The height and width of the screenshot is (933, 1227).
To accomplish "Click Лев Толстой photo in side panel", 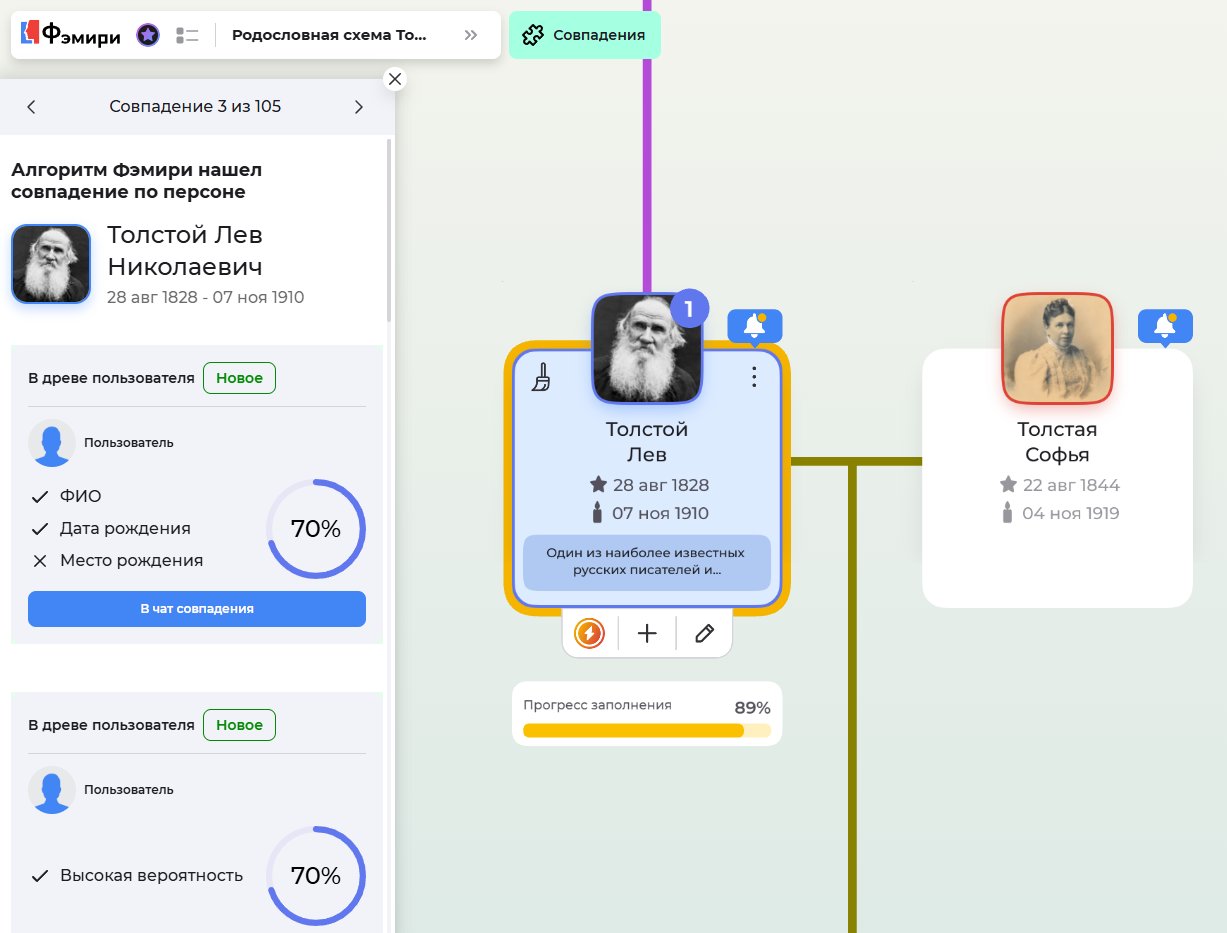I will pyautogui.click(x=51, y=264).
